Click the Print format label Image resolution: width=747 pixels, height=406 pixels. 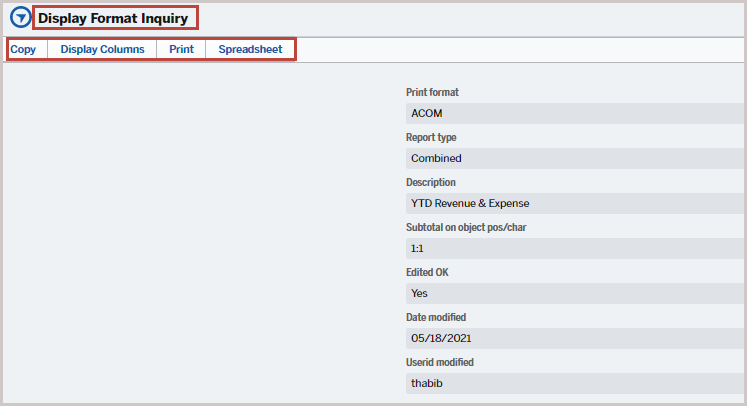coord(432,93)
